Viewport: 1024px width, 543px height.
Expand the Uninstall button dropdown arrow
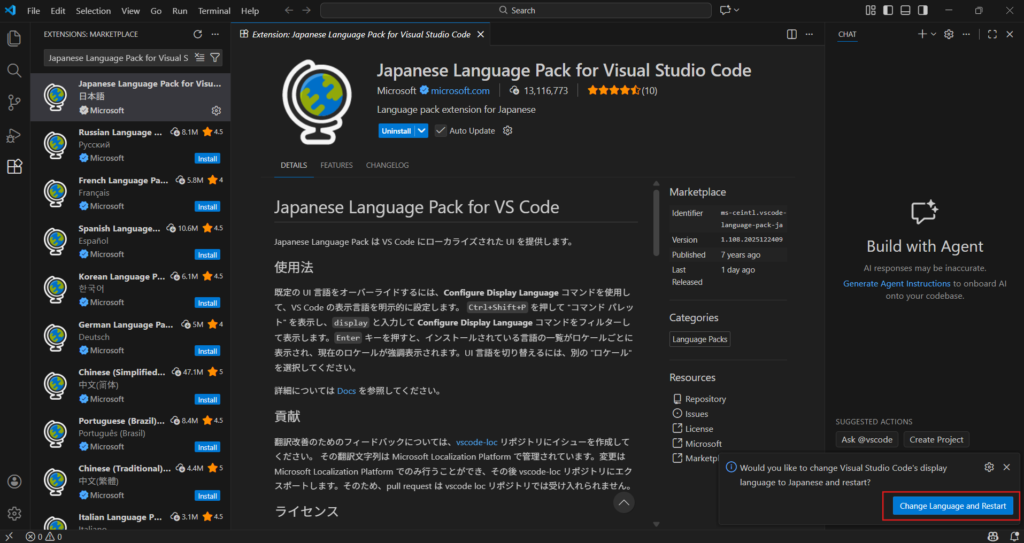(422, 130)
